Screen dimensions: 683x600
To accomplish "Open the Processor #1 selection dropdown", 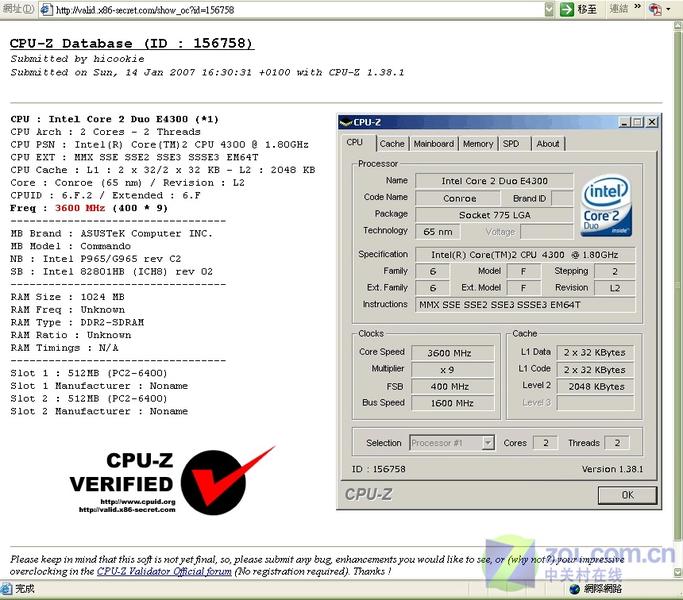I will click(x=488, y=443).
